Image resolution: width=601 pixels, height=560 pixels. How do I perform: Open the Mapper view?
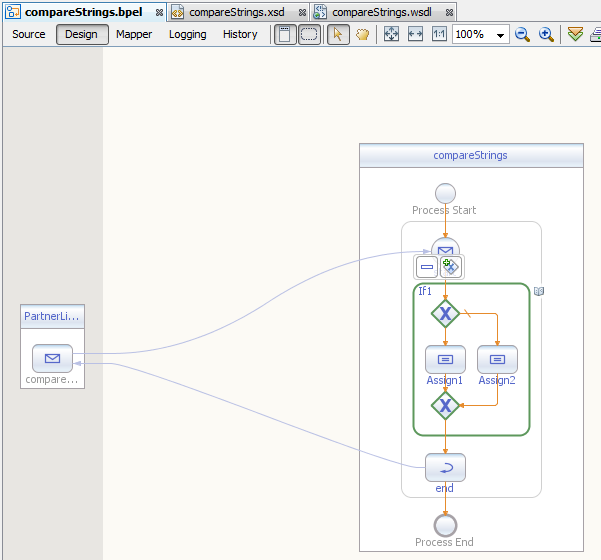point(134,34)
